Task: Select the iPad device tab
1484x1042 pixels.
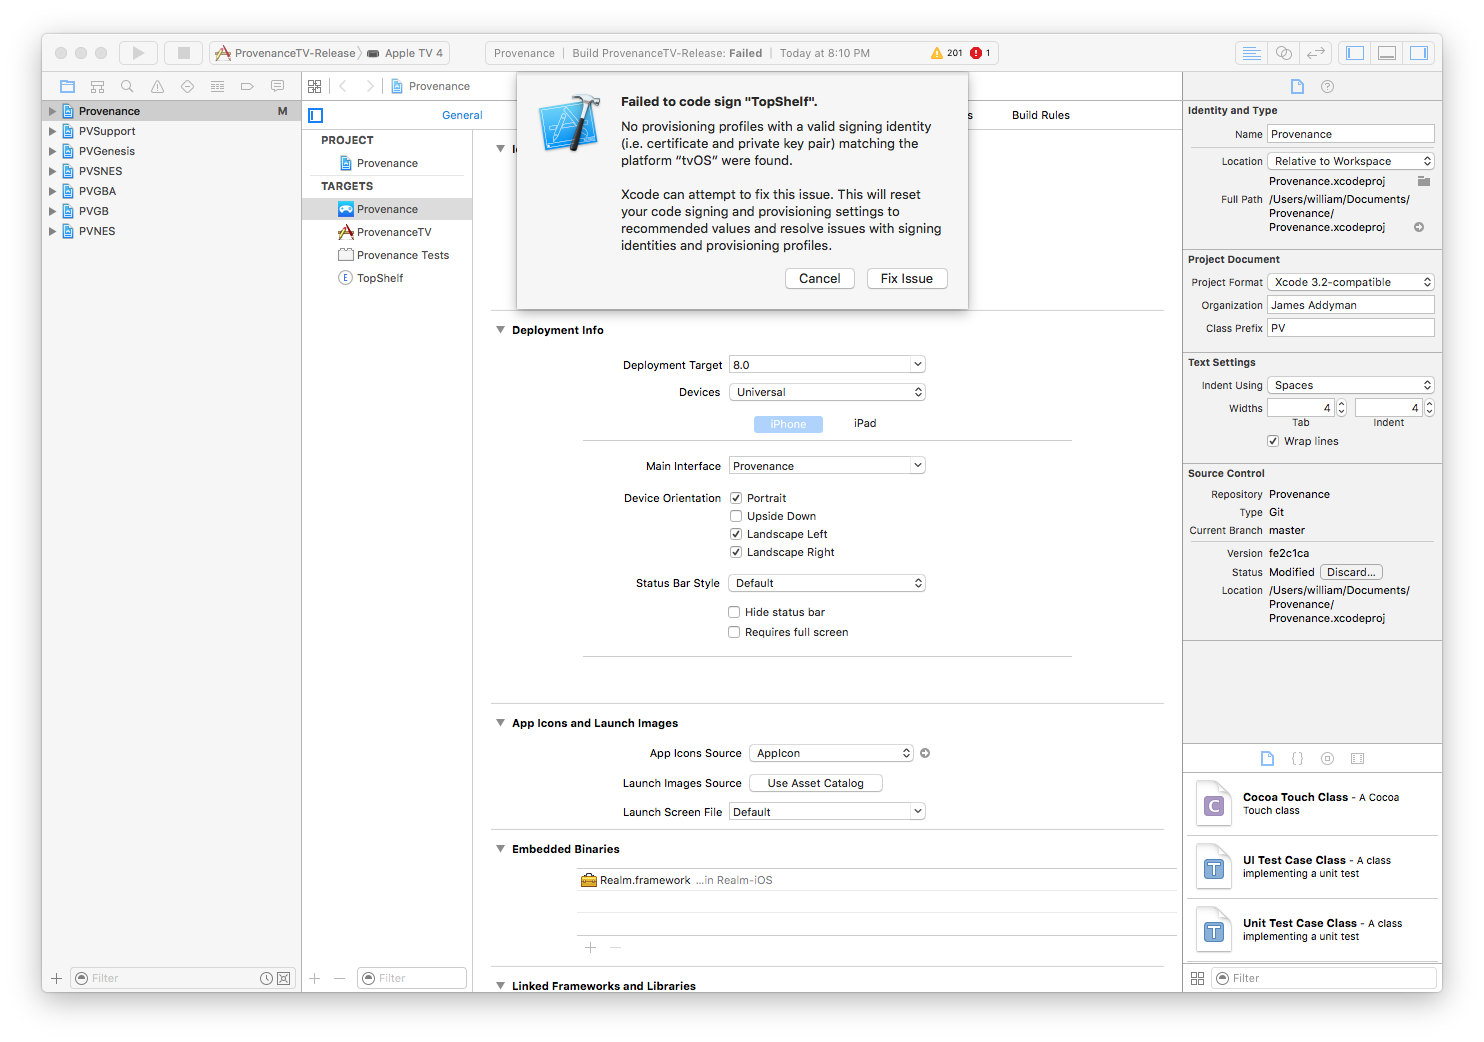Action: [865, 424]
